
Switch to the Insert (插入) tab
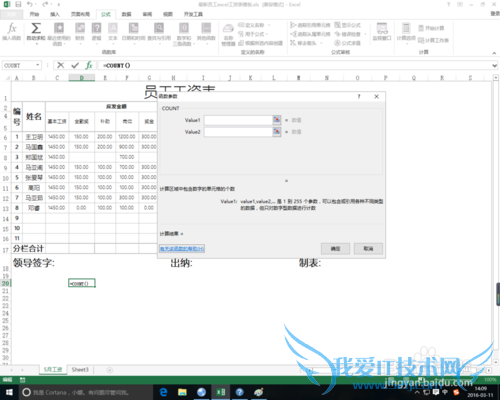[x=55, y=14]
